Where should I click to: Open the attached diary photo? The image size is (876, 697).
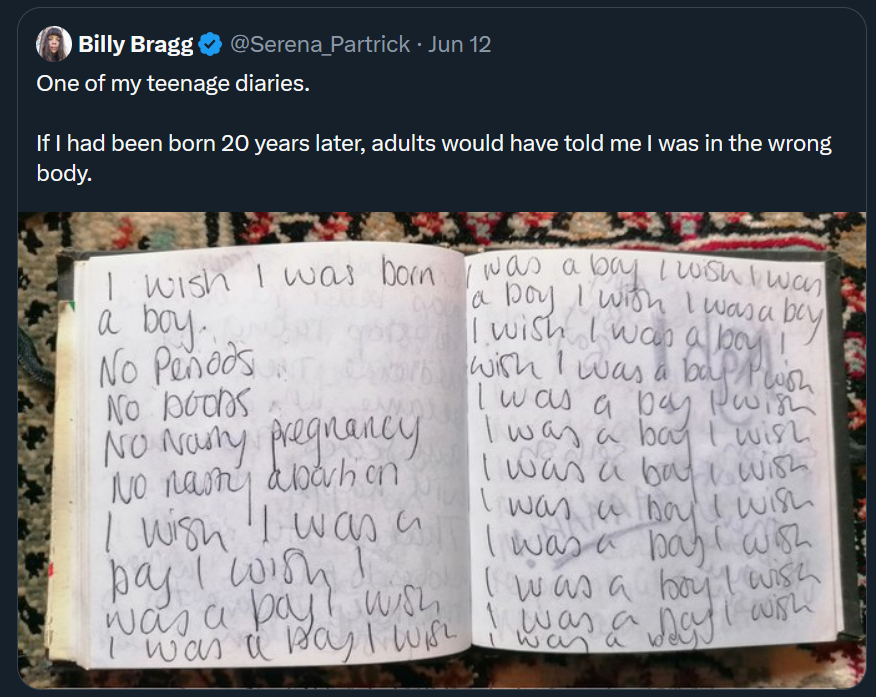442,450
